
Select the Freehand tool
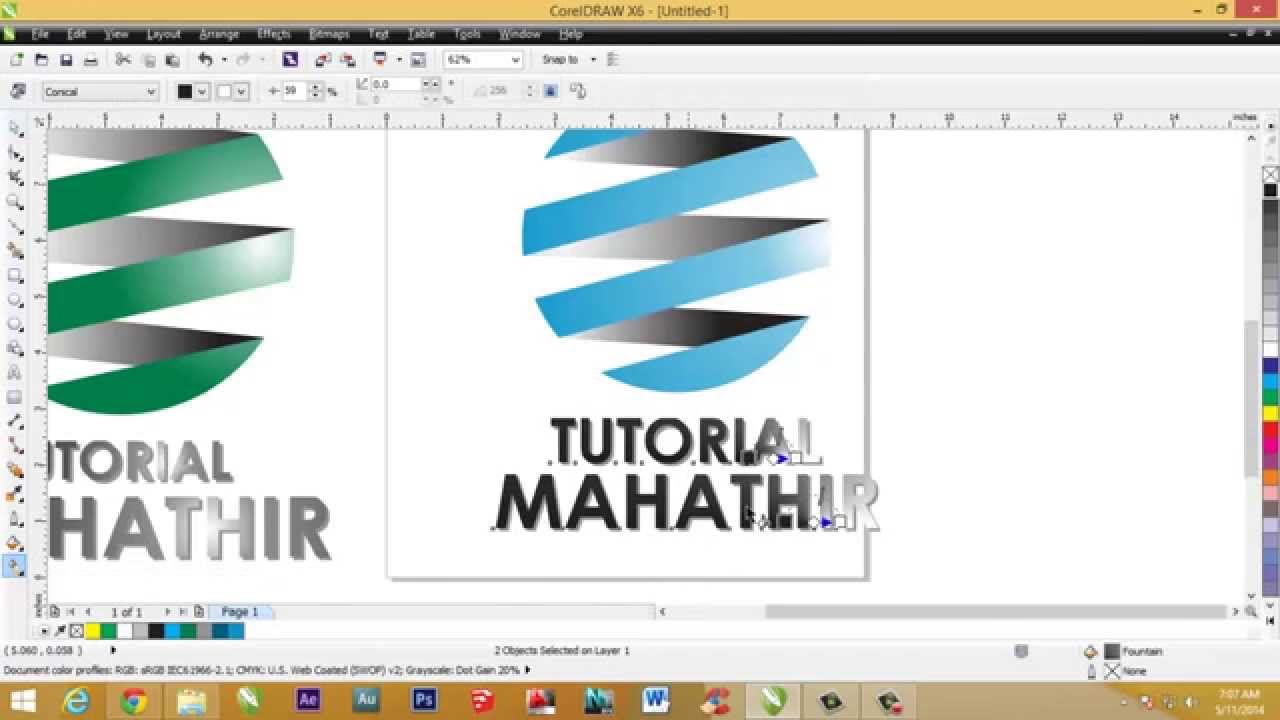click(x=15, y=226)
